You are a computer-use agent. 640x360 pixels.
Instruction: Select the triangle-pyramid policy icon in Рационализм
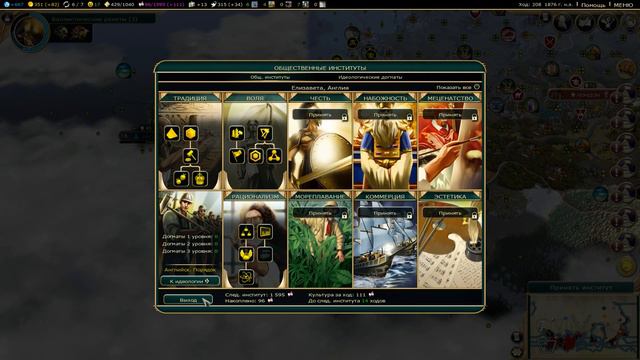point(246,232)
